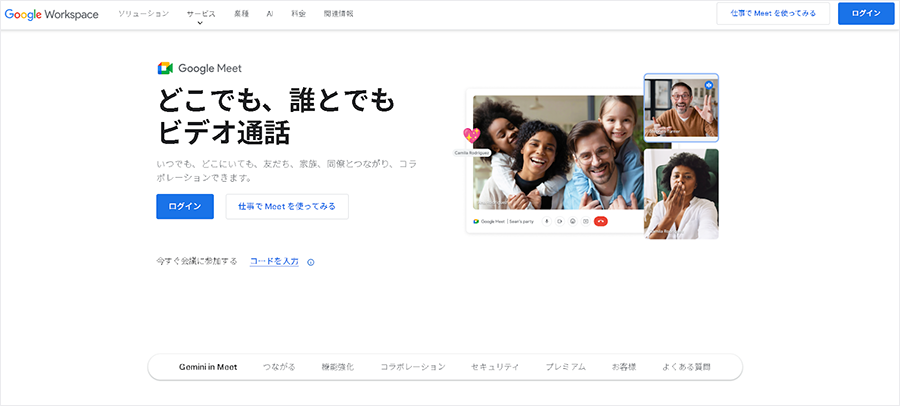This screenshot has height=406, width=900.
Task: Click the blue ログイン button below headline
Action: click(185, 206)
